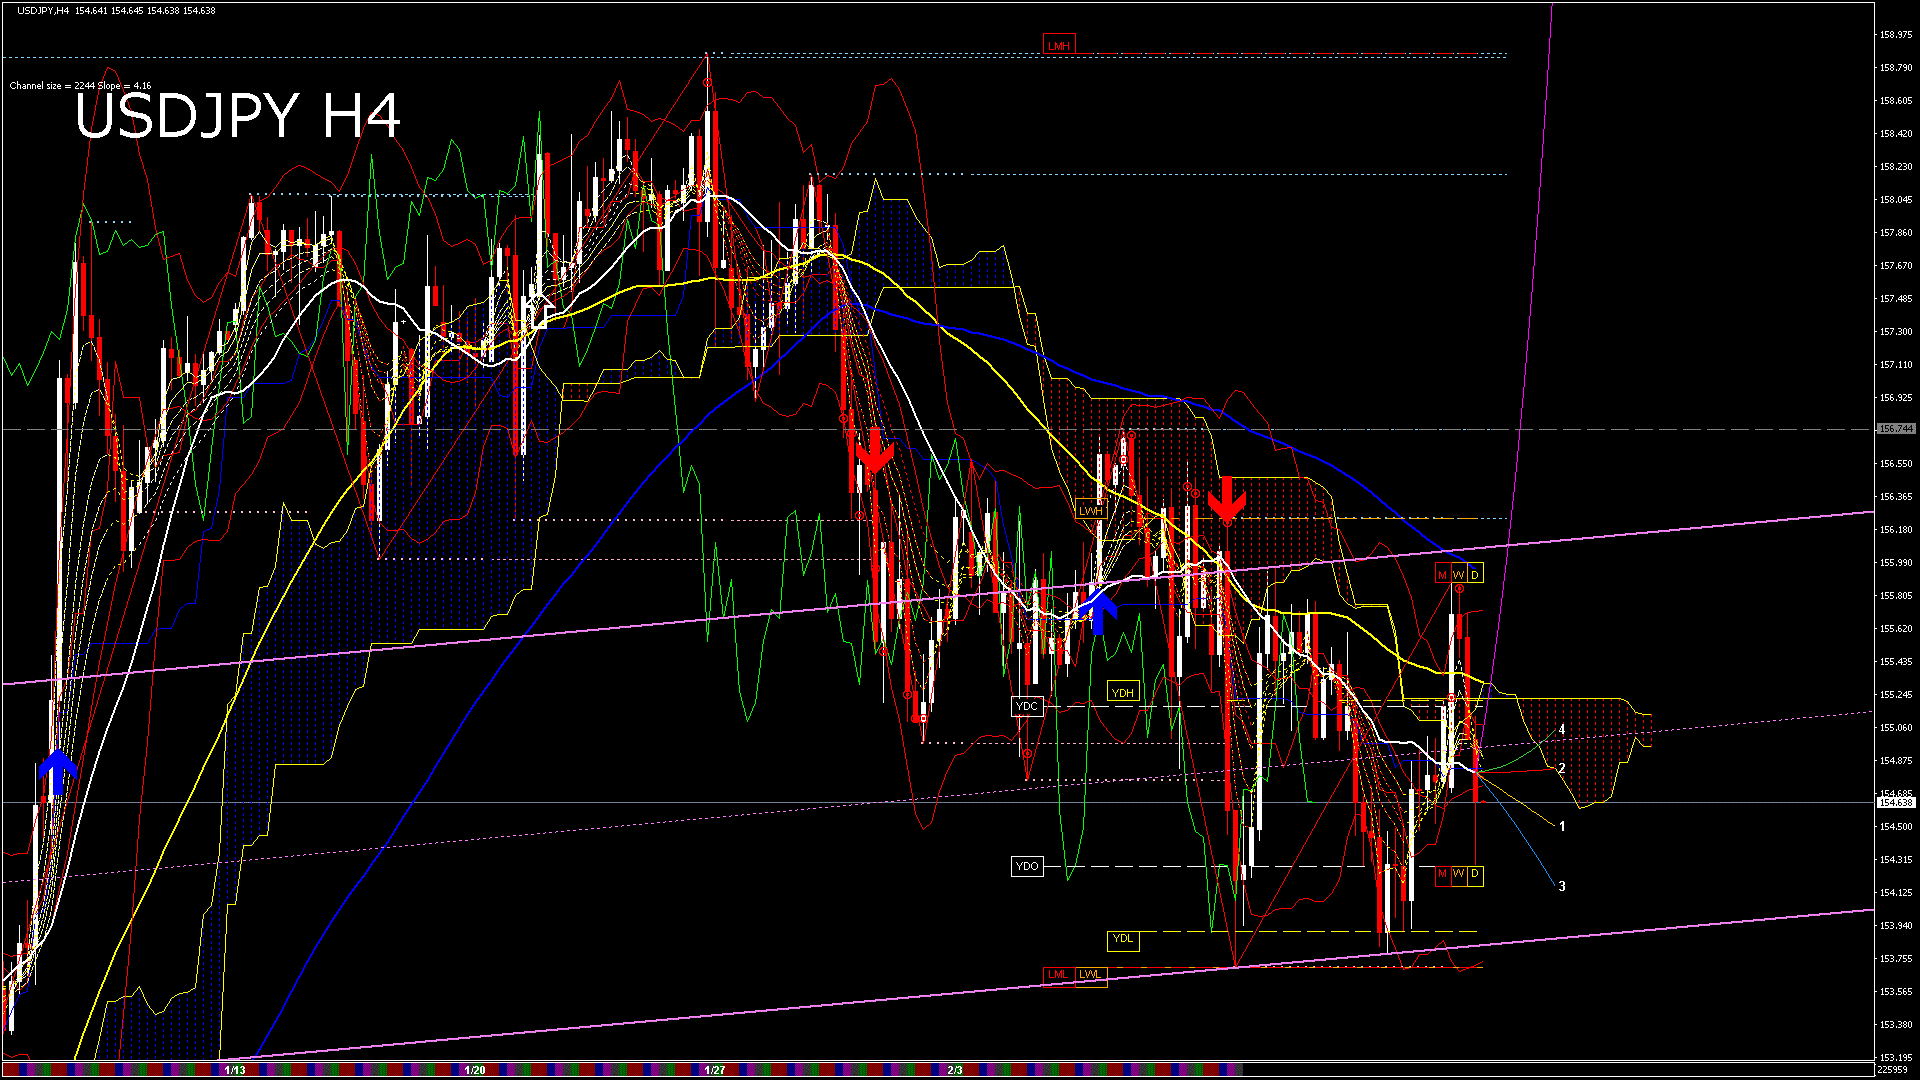Click 153.940 on the price scale
This screenshot has height=1080, width=1920.
pyautogui.click(x=1896, y=926)
